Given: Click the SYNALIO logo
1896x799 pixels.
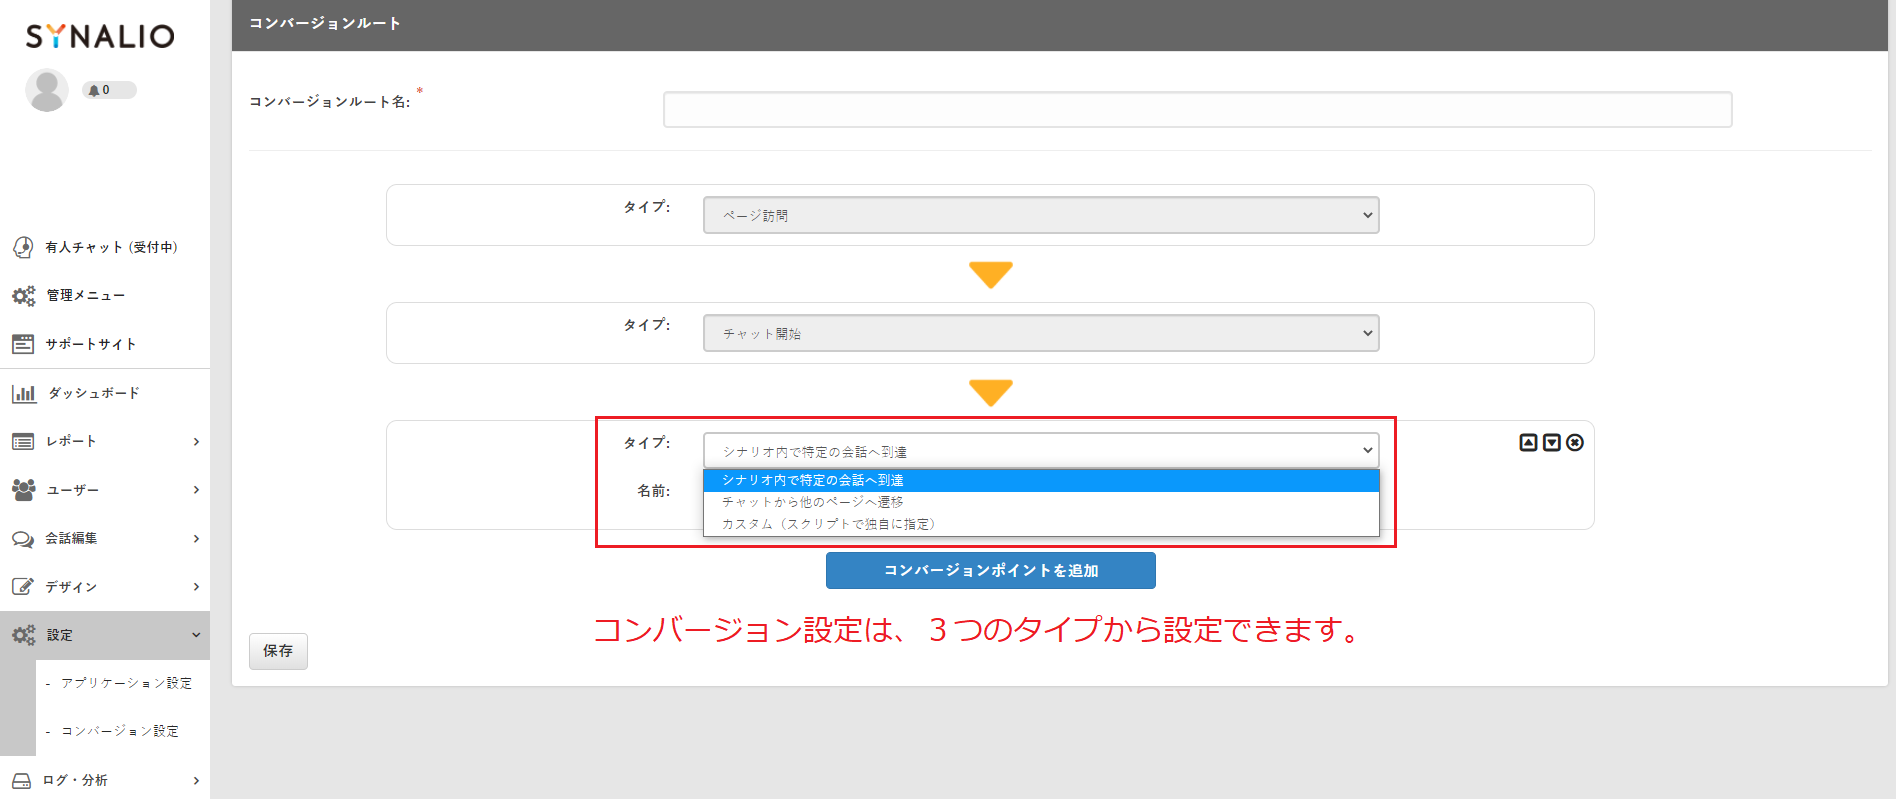Looking at the screenshot, I should coord(100,36).
